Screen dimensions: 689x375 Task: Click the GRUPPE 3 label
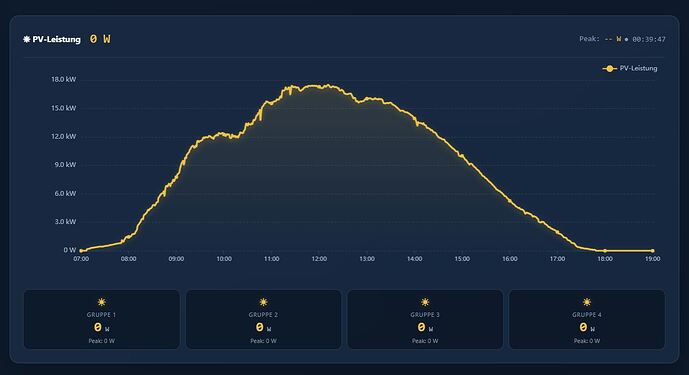tap(425, 315)
